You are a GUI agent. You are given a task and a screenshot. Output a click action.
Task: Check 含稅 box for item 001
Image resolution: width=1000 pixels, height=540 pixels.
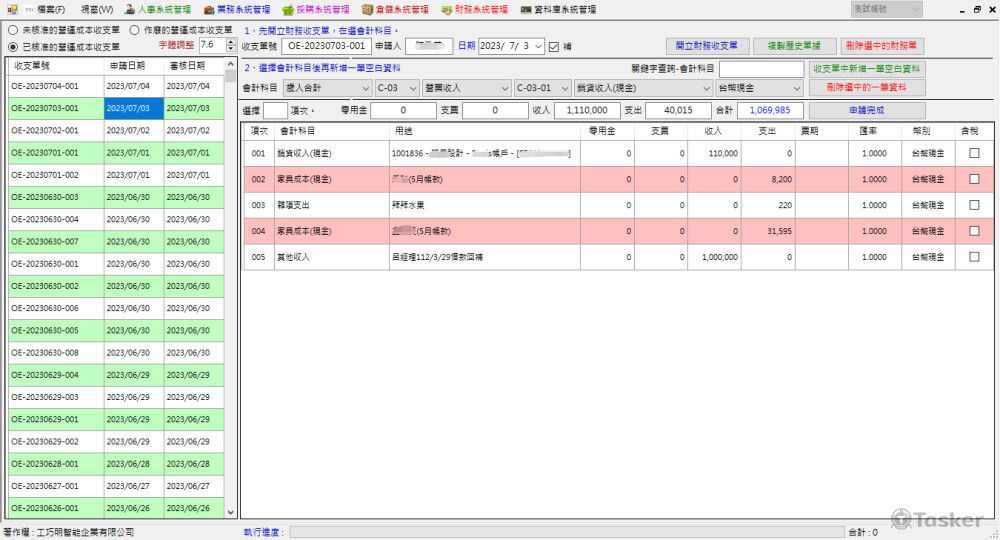pos(974,153)
